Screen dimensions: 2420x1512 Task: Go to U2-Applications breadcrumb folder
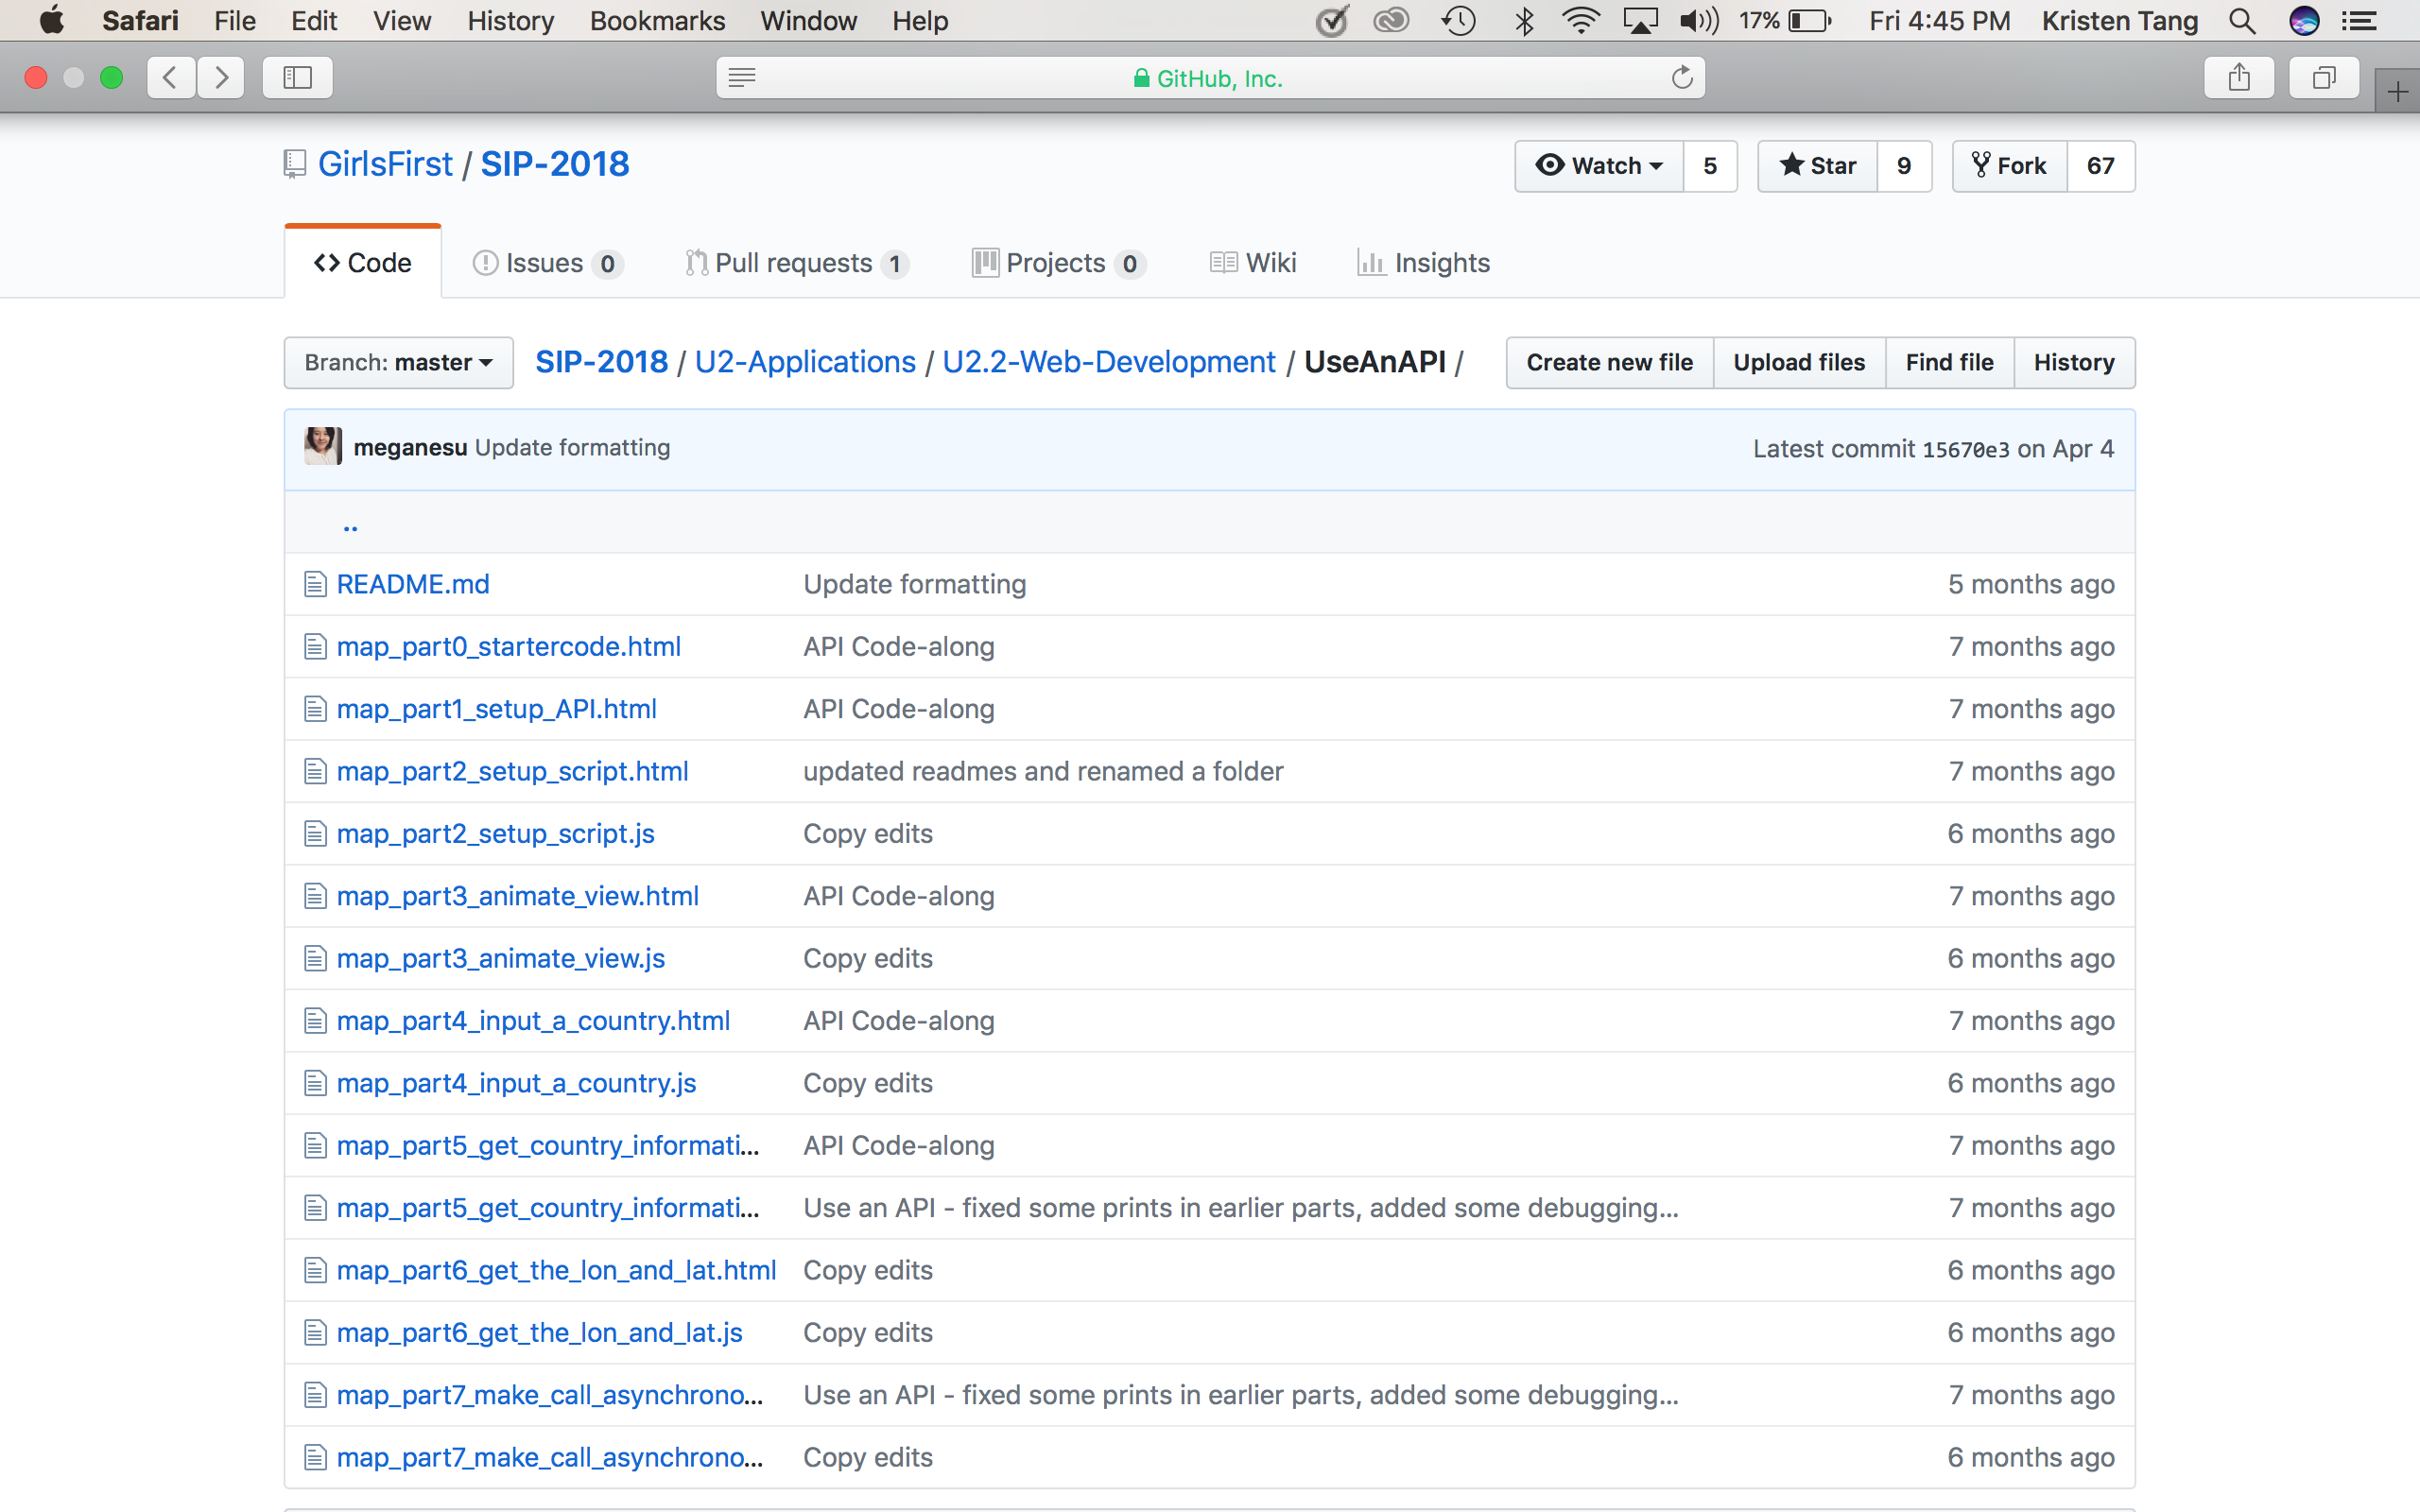coord(805,362)
